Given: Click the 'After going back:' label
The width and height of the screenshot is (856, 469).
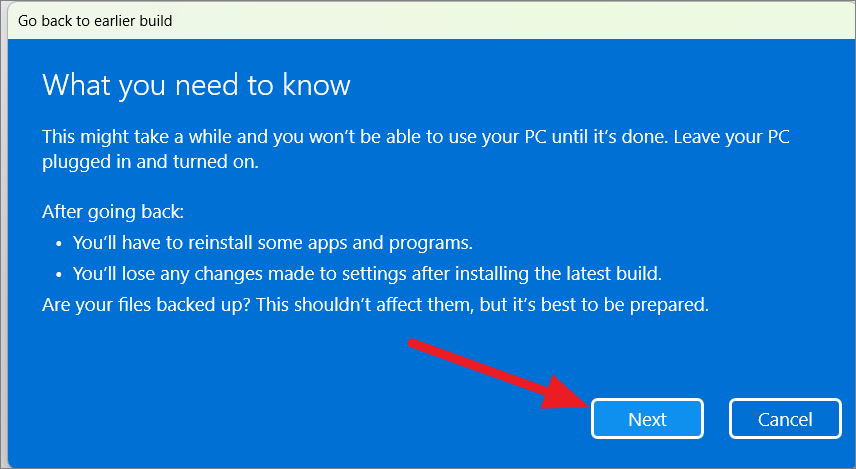Looking at the screenshot, I should [x=113, y=212].
